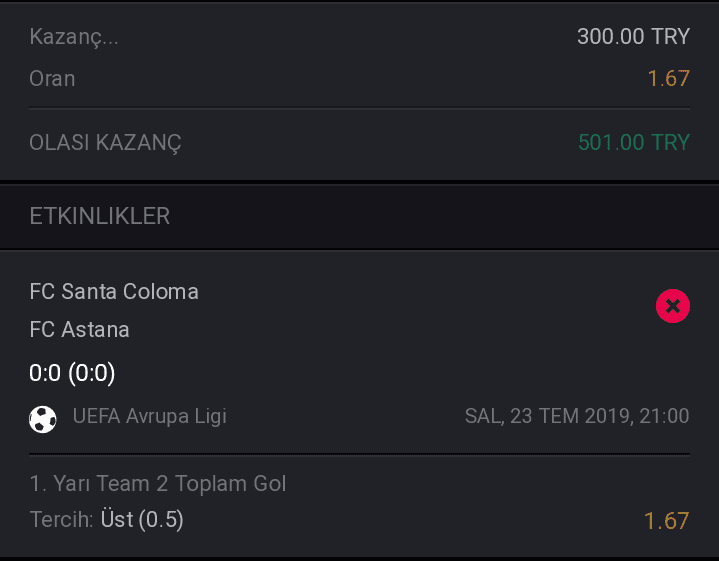Image resolution: width=719 pixels, height=561 pixels.
Task: Select the 501.00 TRY potential winnings
Action: 634,142
